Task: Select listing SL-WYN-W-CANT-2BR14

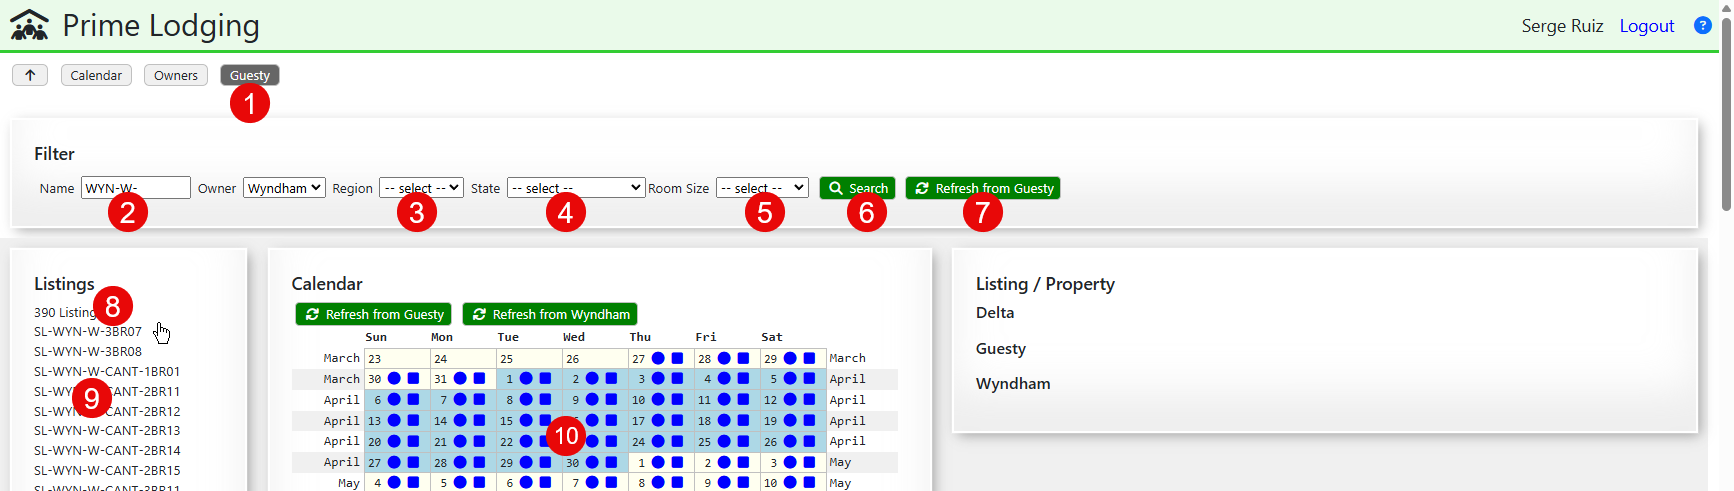Action: click(x=107, y=451)
